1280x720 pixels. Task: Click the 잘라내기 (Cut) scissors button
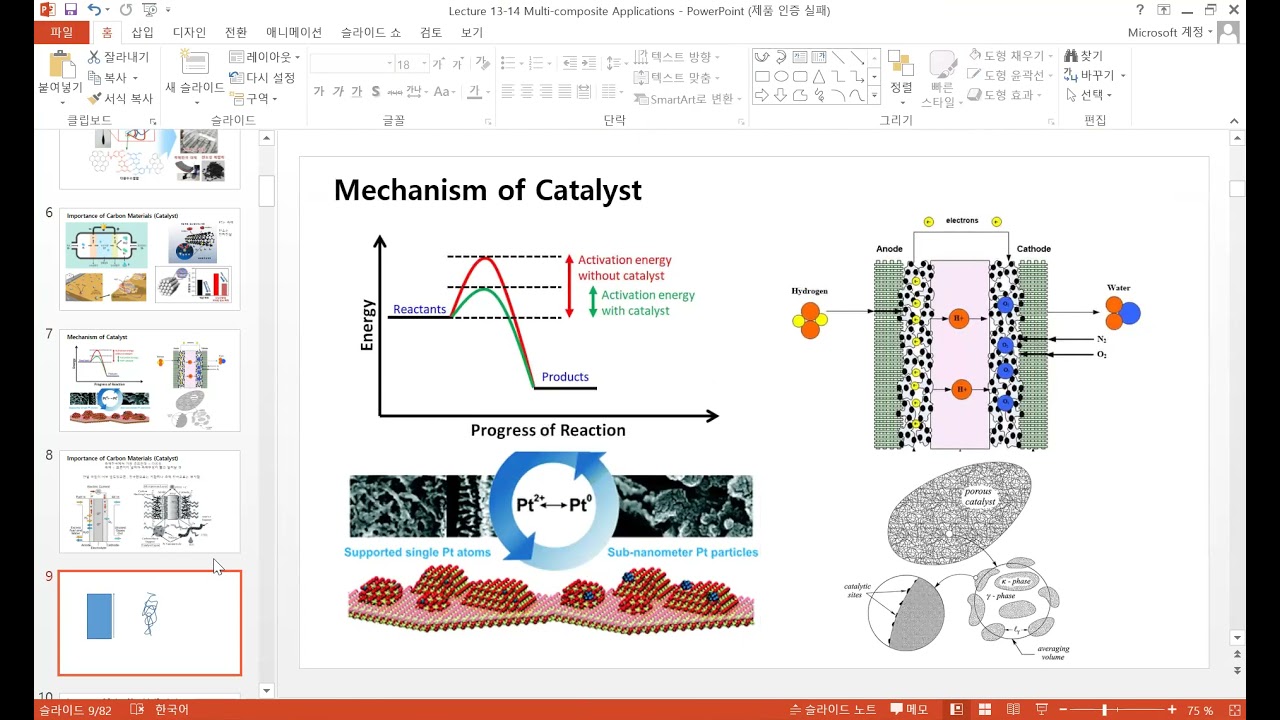[119, 57]
